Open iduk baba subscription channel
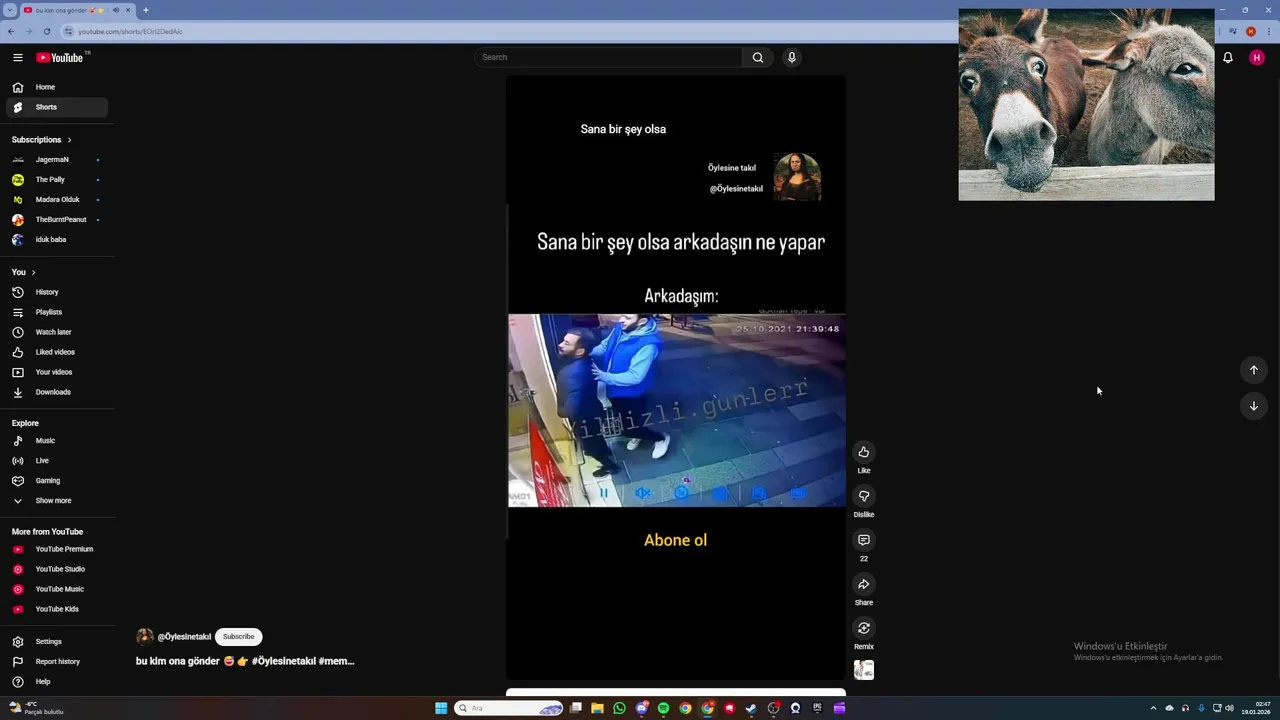Viewport: 1280px width, 720px height. 56,240
